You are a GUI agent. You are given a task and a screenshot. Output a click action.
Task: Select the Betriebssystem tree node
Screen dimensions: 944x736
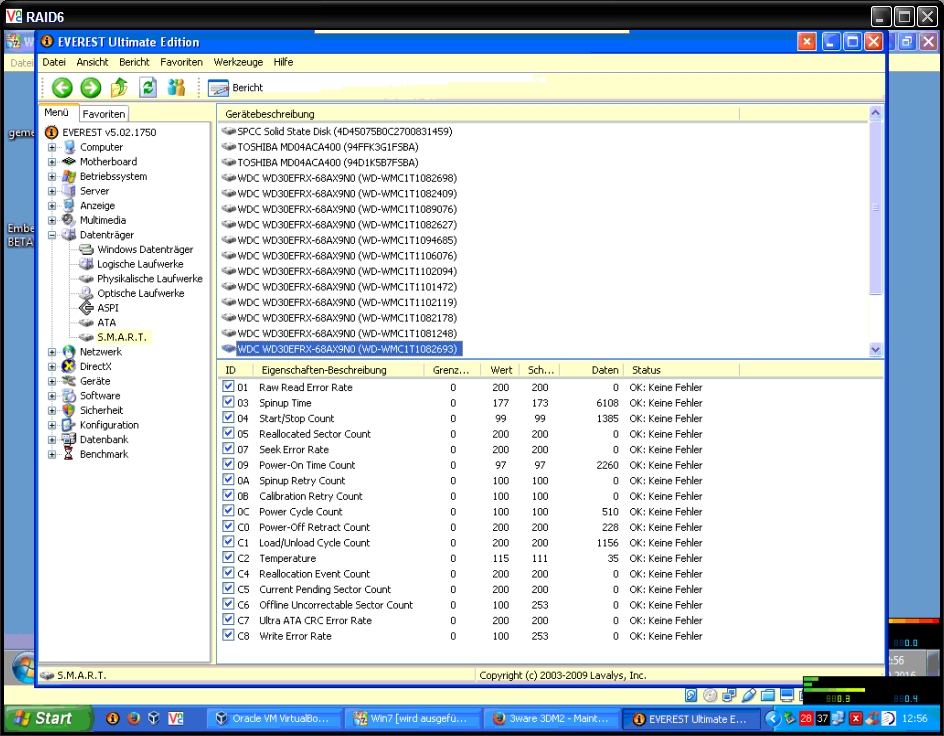[x=113, y=176]
